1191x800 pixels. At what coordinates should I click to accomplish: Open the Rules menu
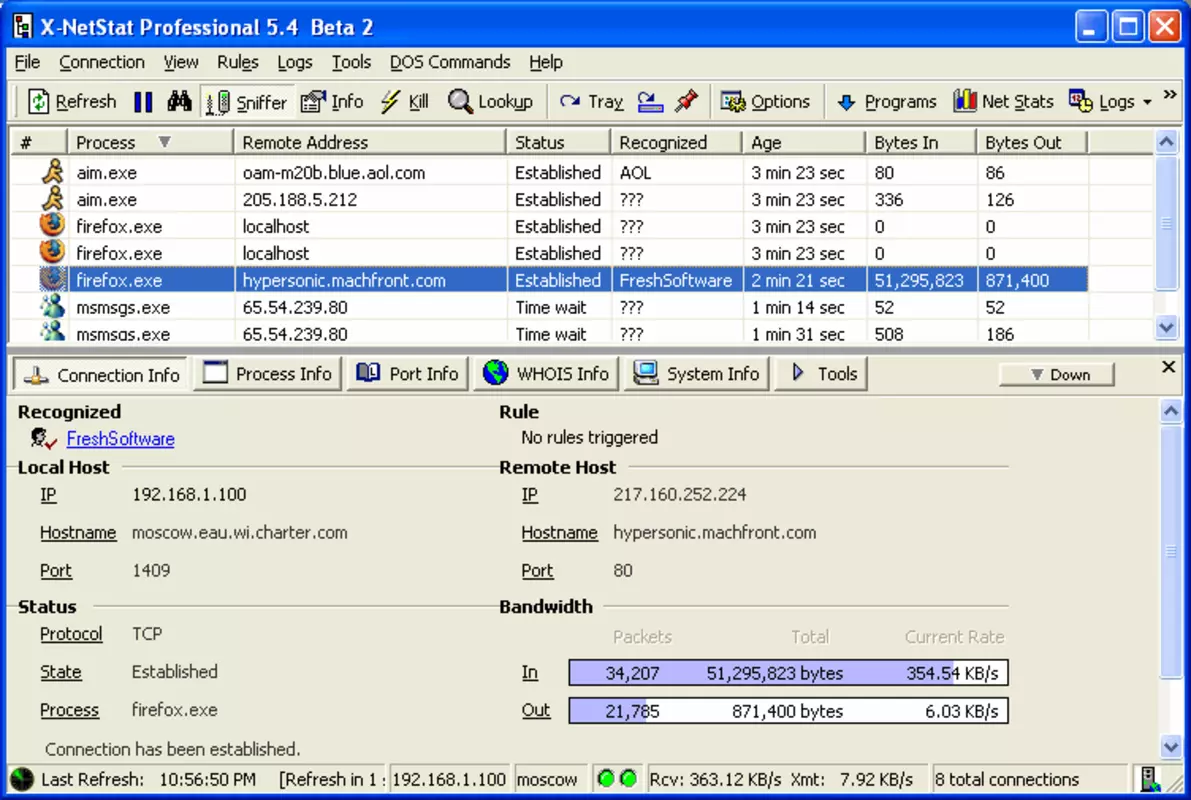[238, 62]
